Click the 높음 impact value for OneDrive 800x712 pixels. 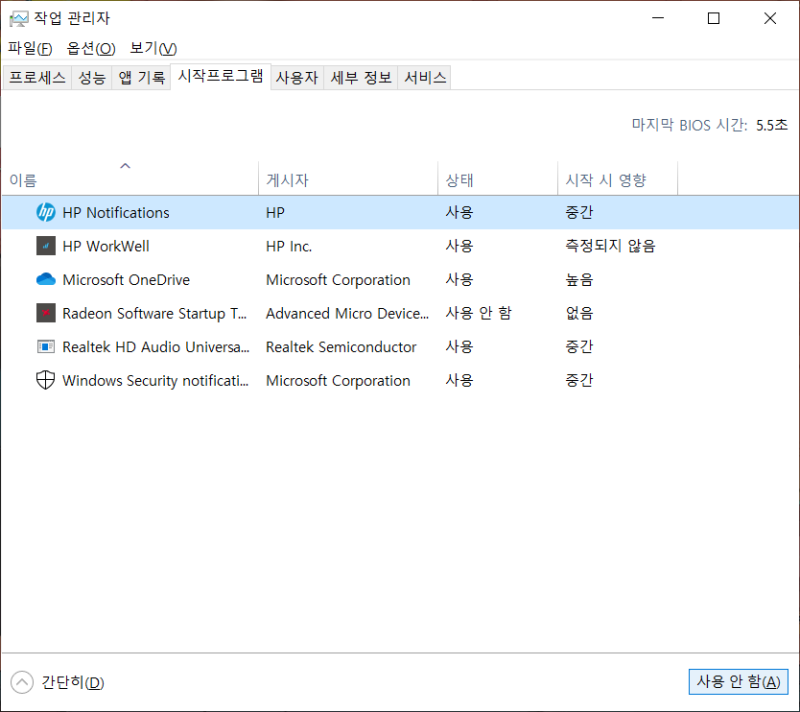tap(579, 279)
